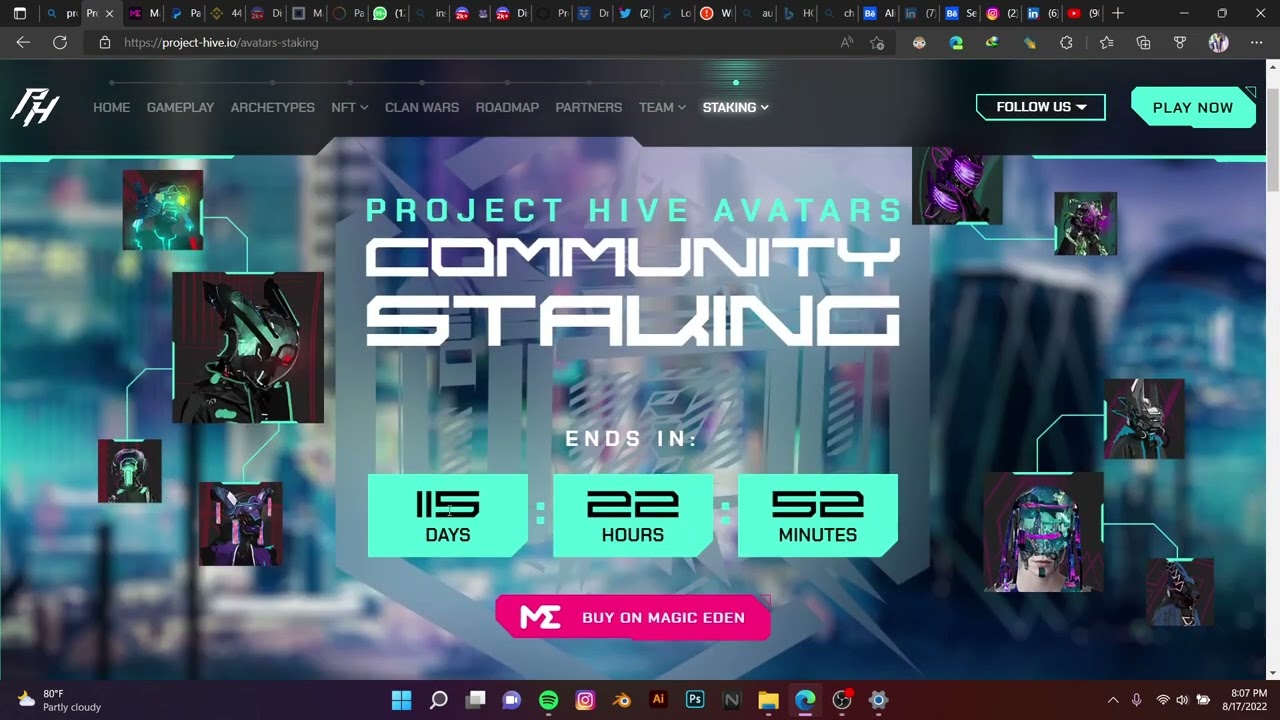Click the browser Back arrow
The width and height of the screenshot is (1280, 720).
(23, 43)
